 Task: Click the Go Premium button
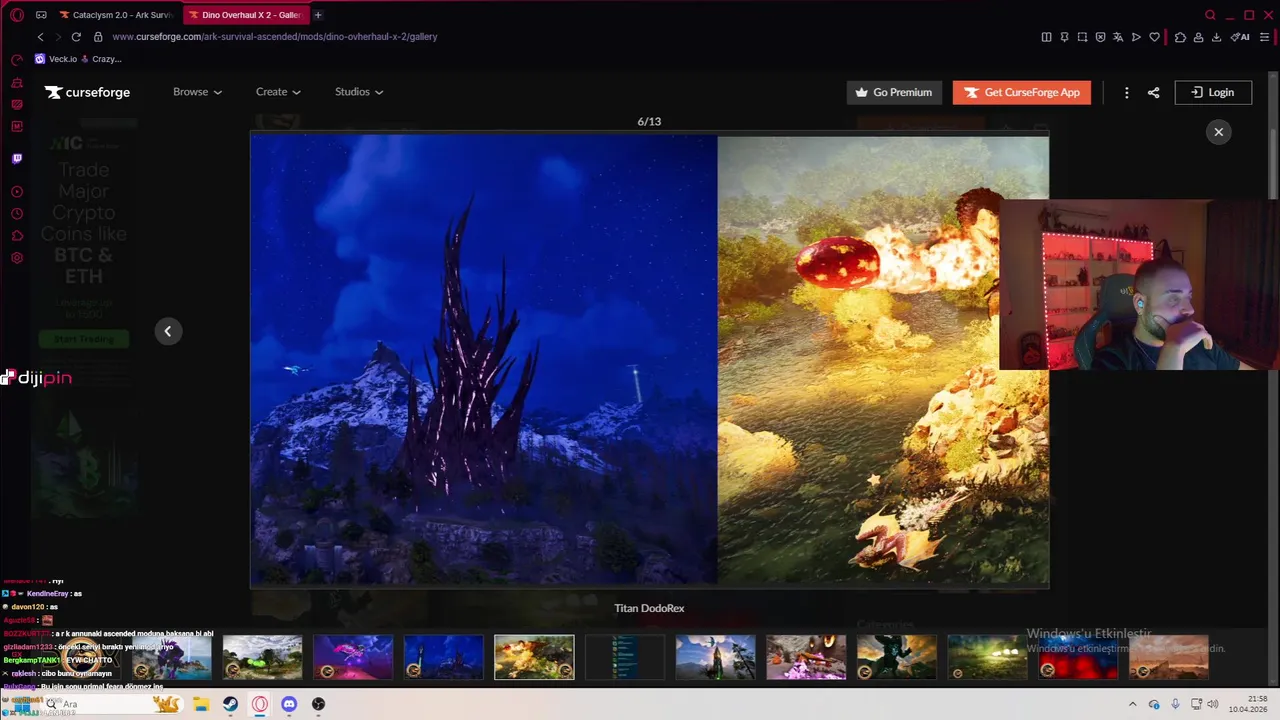(x=894, y=92)
